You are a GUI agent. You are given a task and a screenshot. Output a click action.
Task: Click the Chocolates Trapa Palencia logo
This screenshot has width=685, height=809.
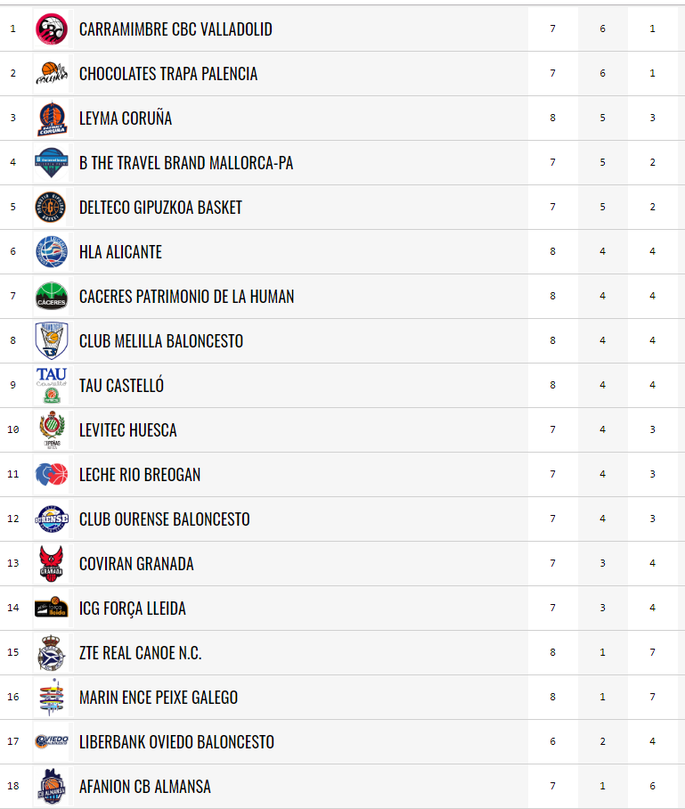pyautogui.click(x=52, y=73)
